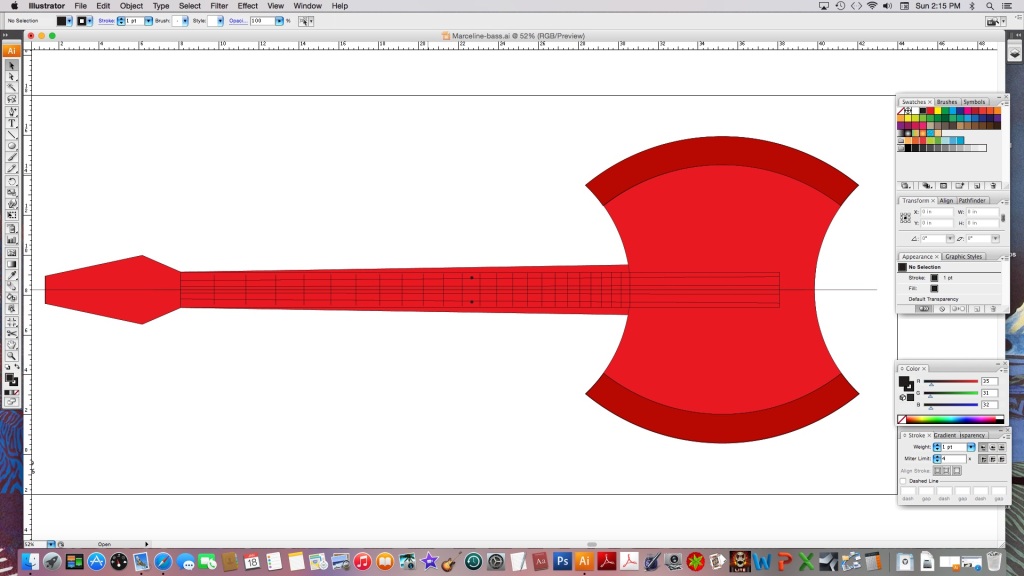Toggle Bevel Join in Stroke panel
The width and height of the screenshot is (1024, 576).
click(1002, 459)
